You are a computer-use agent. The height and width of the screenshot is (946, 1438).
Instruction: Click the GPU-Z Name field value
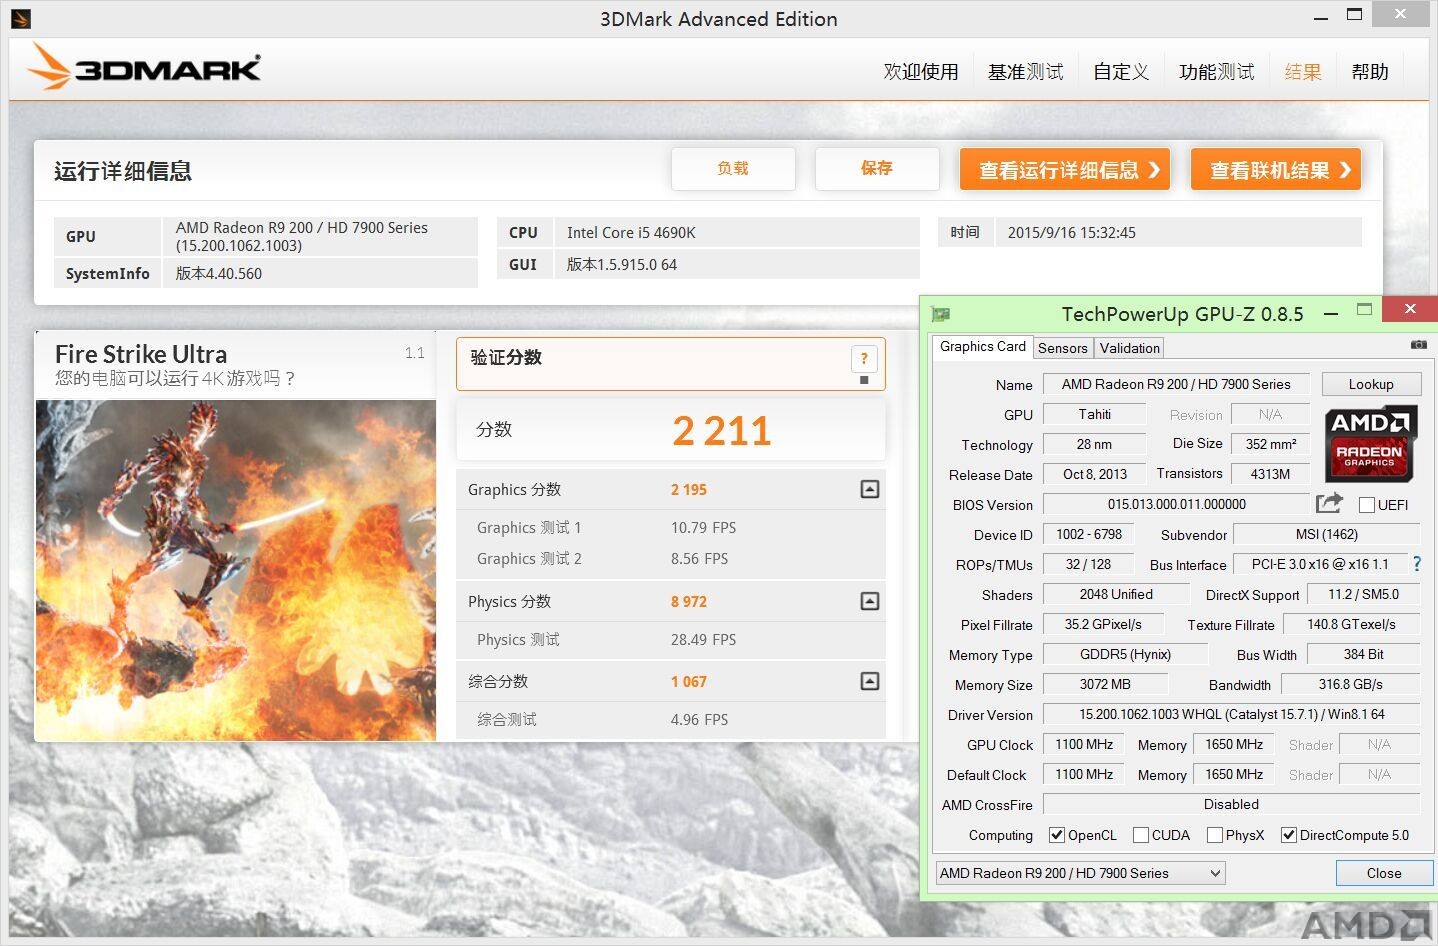(1176, 384)
